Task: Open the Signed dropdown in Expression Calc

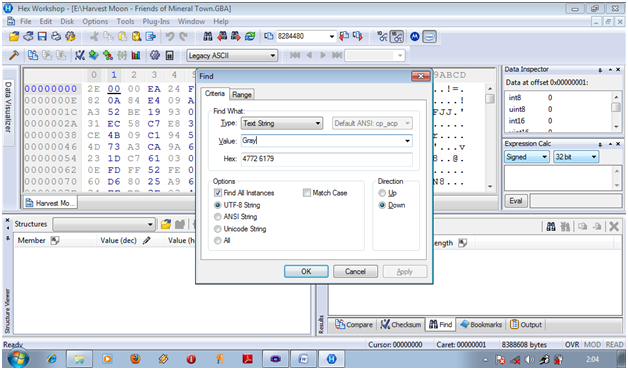Action: (526, 157)
